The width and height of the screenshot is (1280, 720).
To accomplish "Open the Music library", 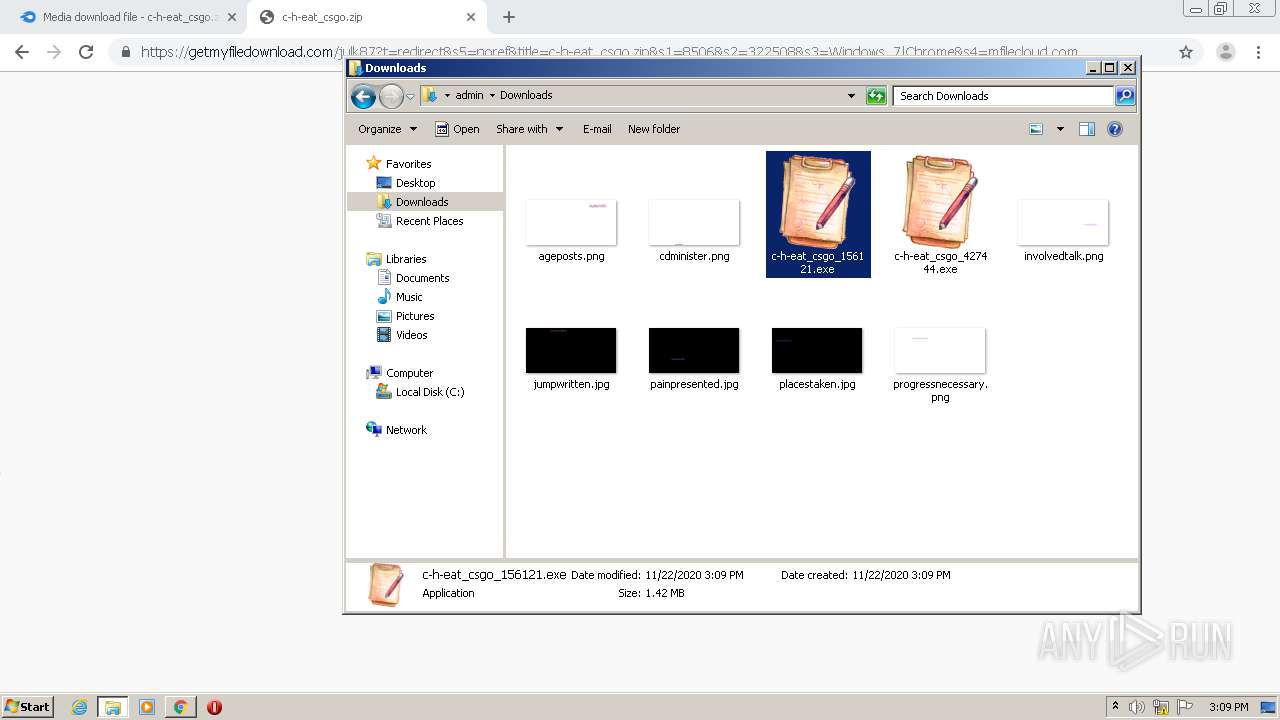I will 409,297.
